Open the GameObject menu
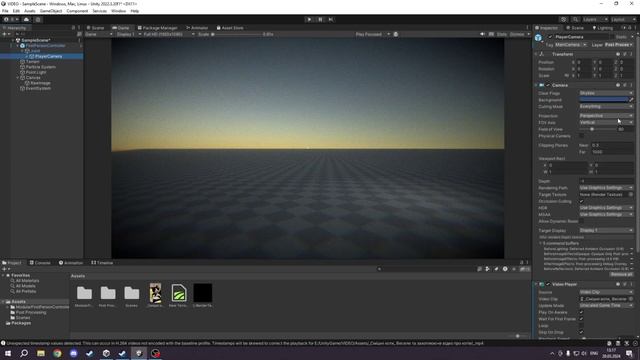The width and height of the screenshot is (640, 360). (51, 11)
